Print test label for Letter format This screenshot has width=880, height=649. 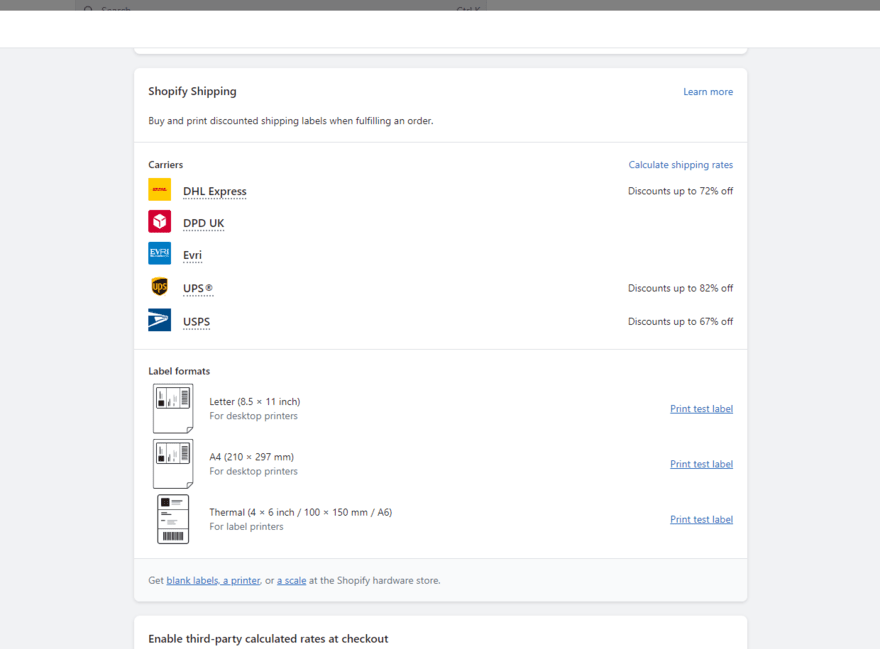tap(701, 409)
